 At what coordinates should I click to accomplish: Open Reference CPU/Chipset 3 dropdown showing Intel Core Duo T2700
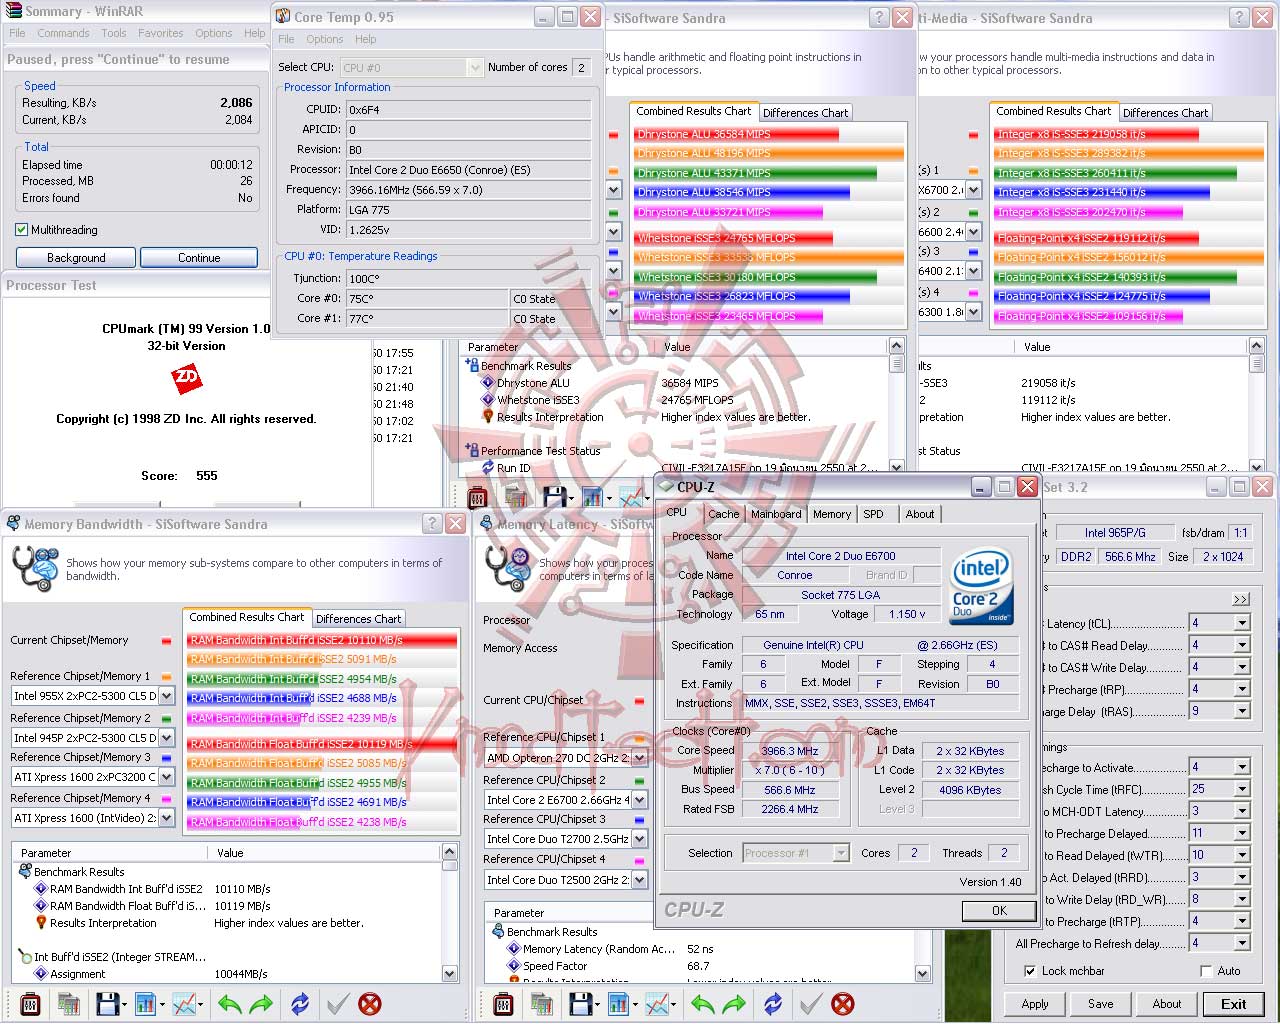point(639,839)
